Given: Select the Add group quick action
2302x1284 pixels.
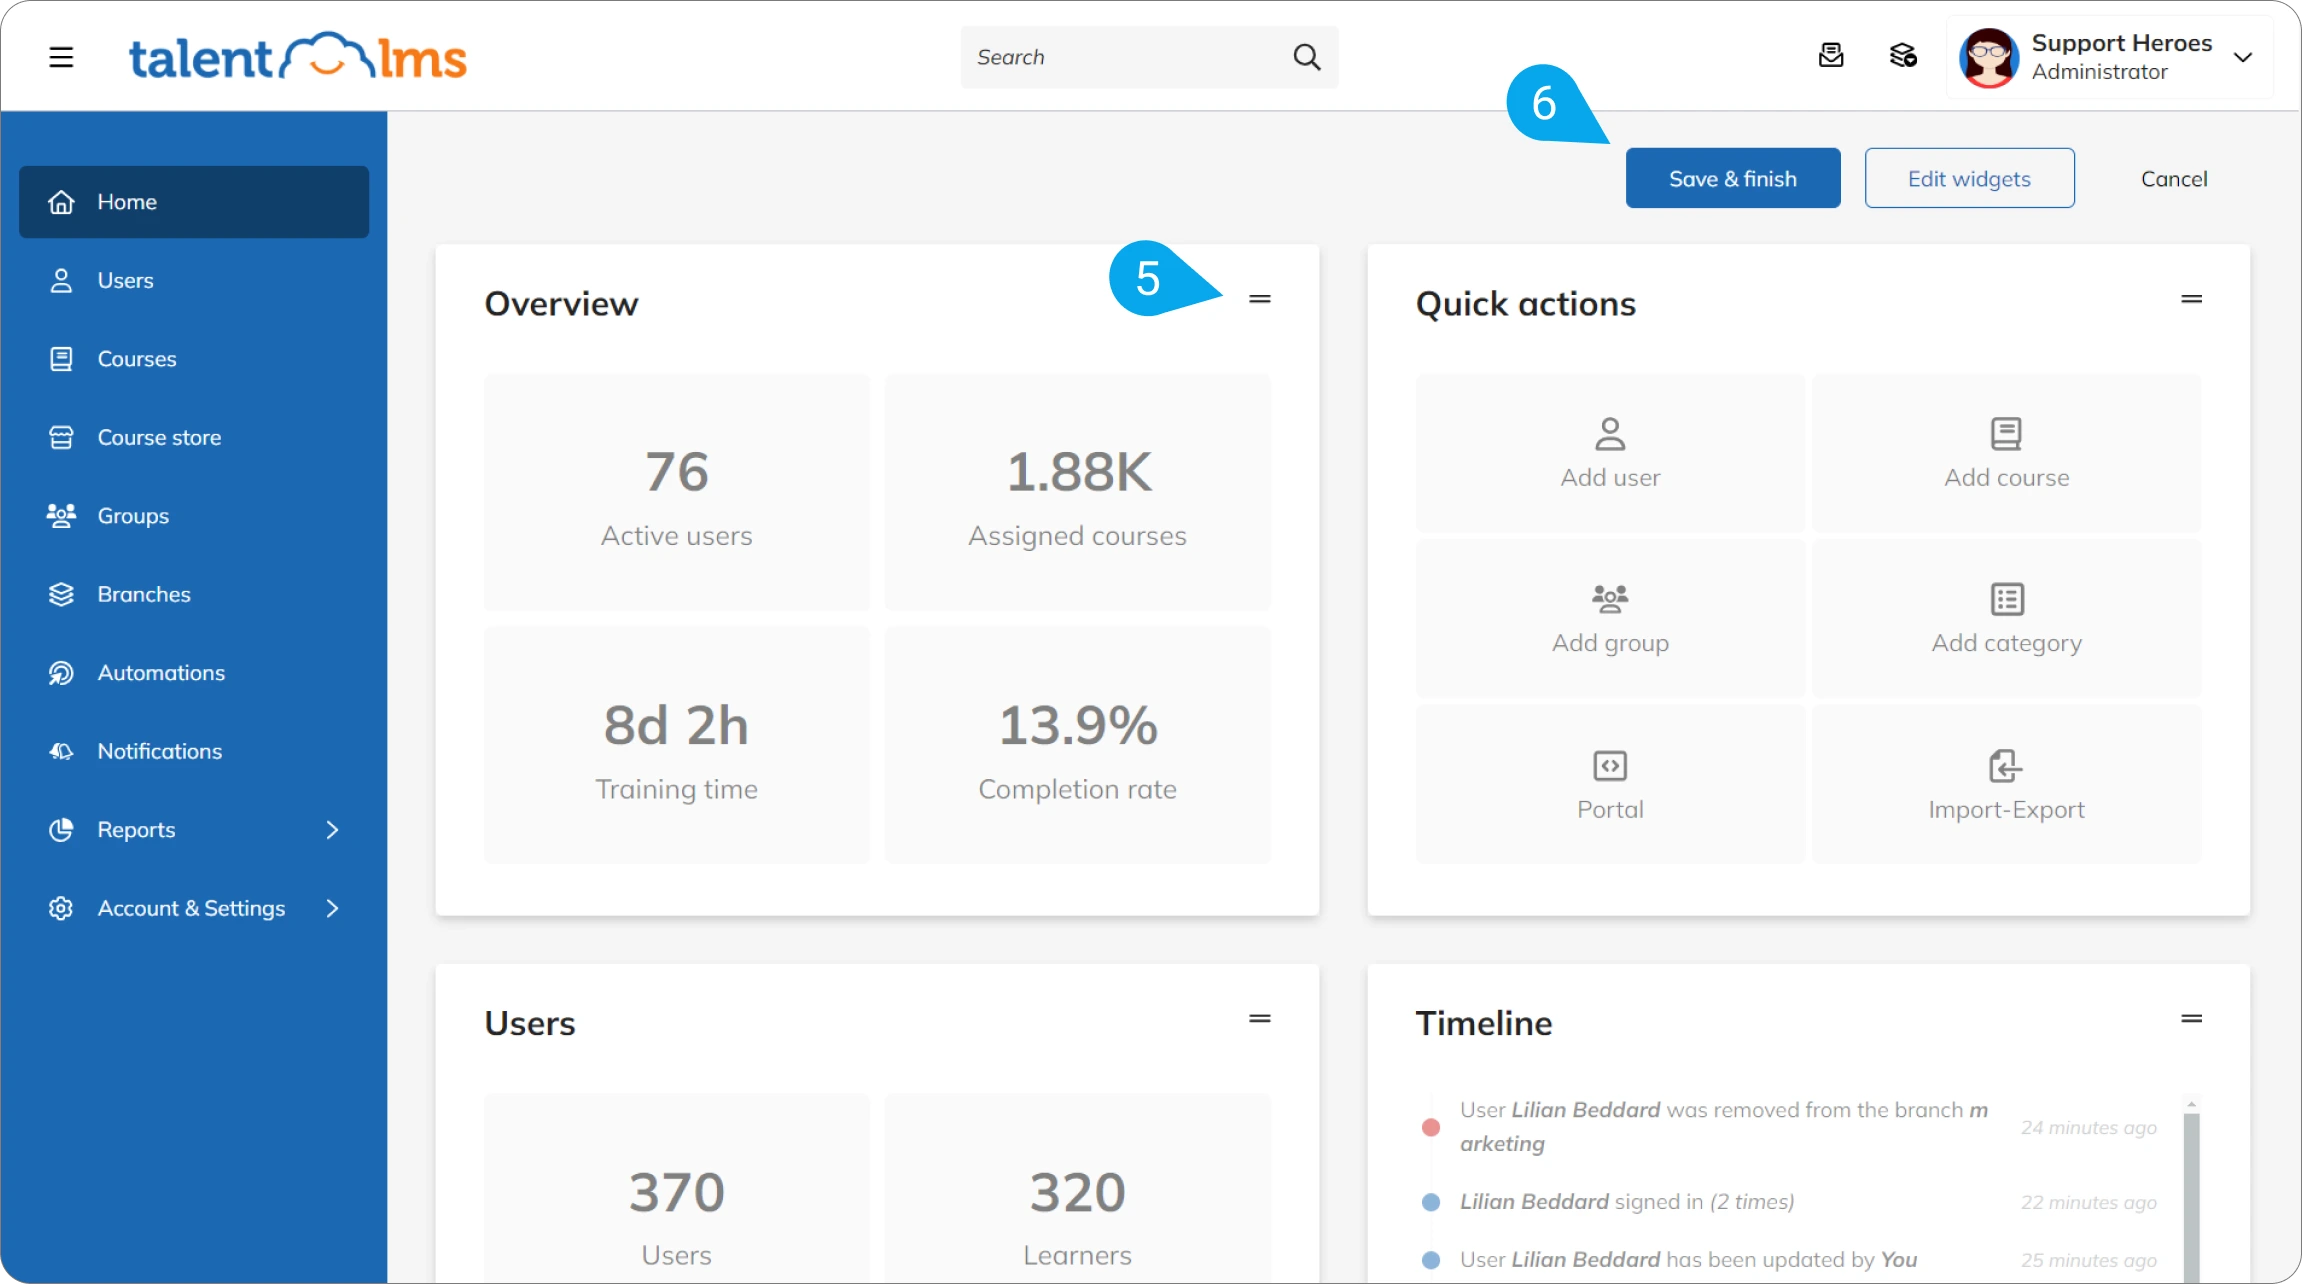Looking at the screenshot, I should click(x=1609, y=619).
